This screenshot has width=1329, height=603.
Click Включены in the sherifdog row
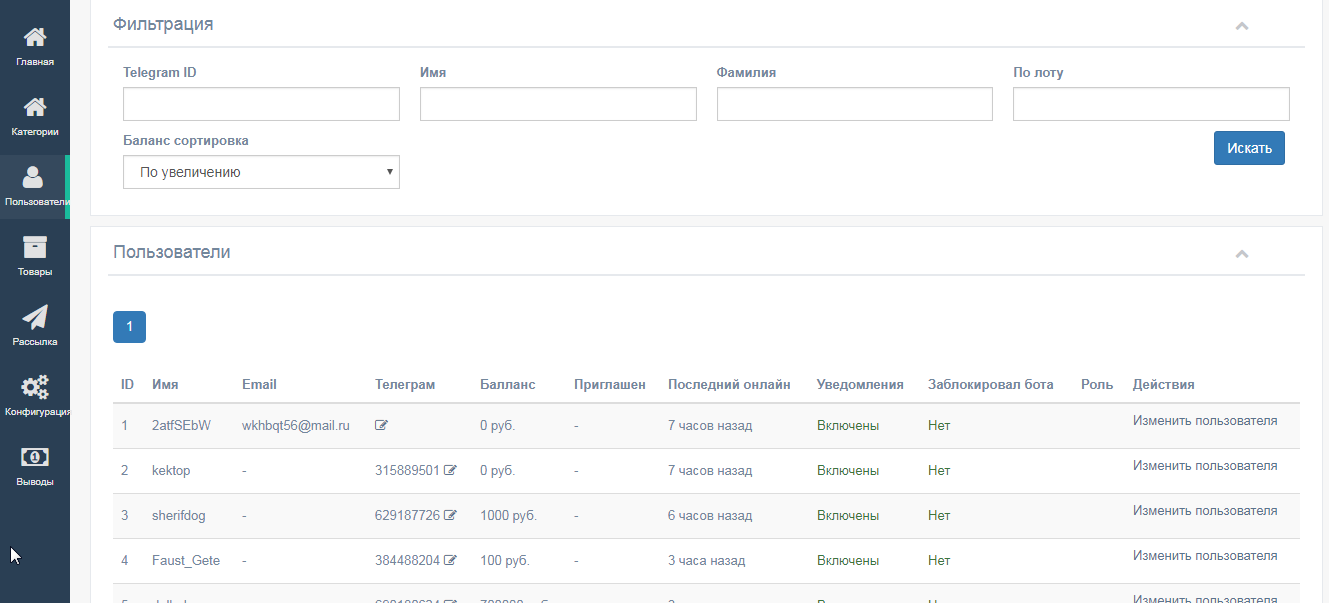point(848,515)
